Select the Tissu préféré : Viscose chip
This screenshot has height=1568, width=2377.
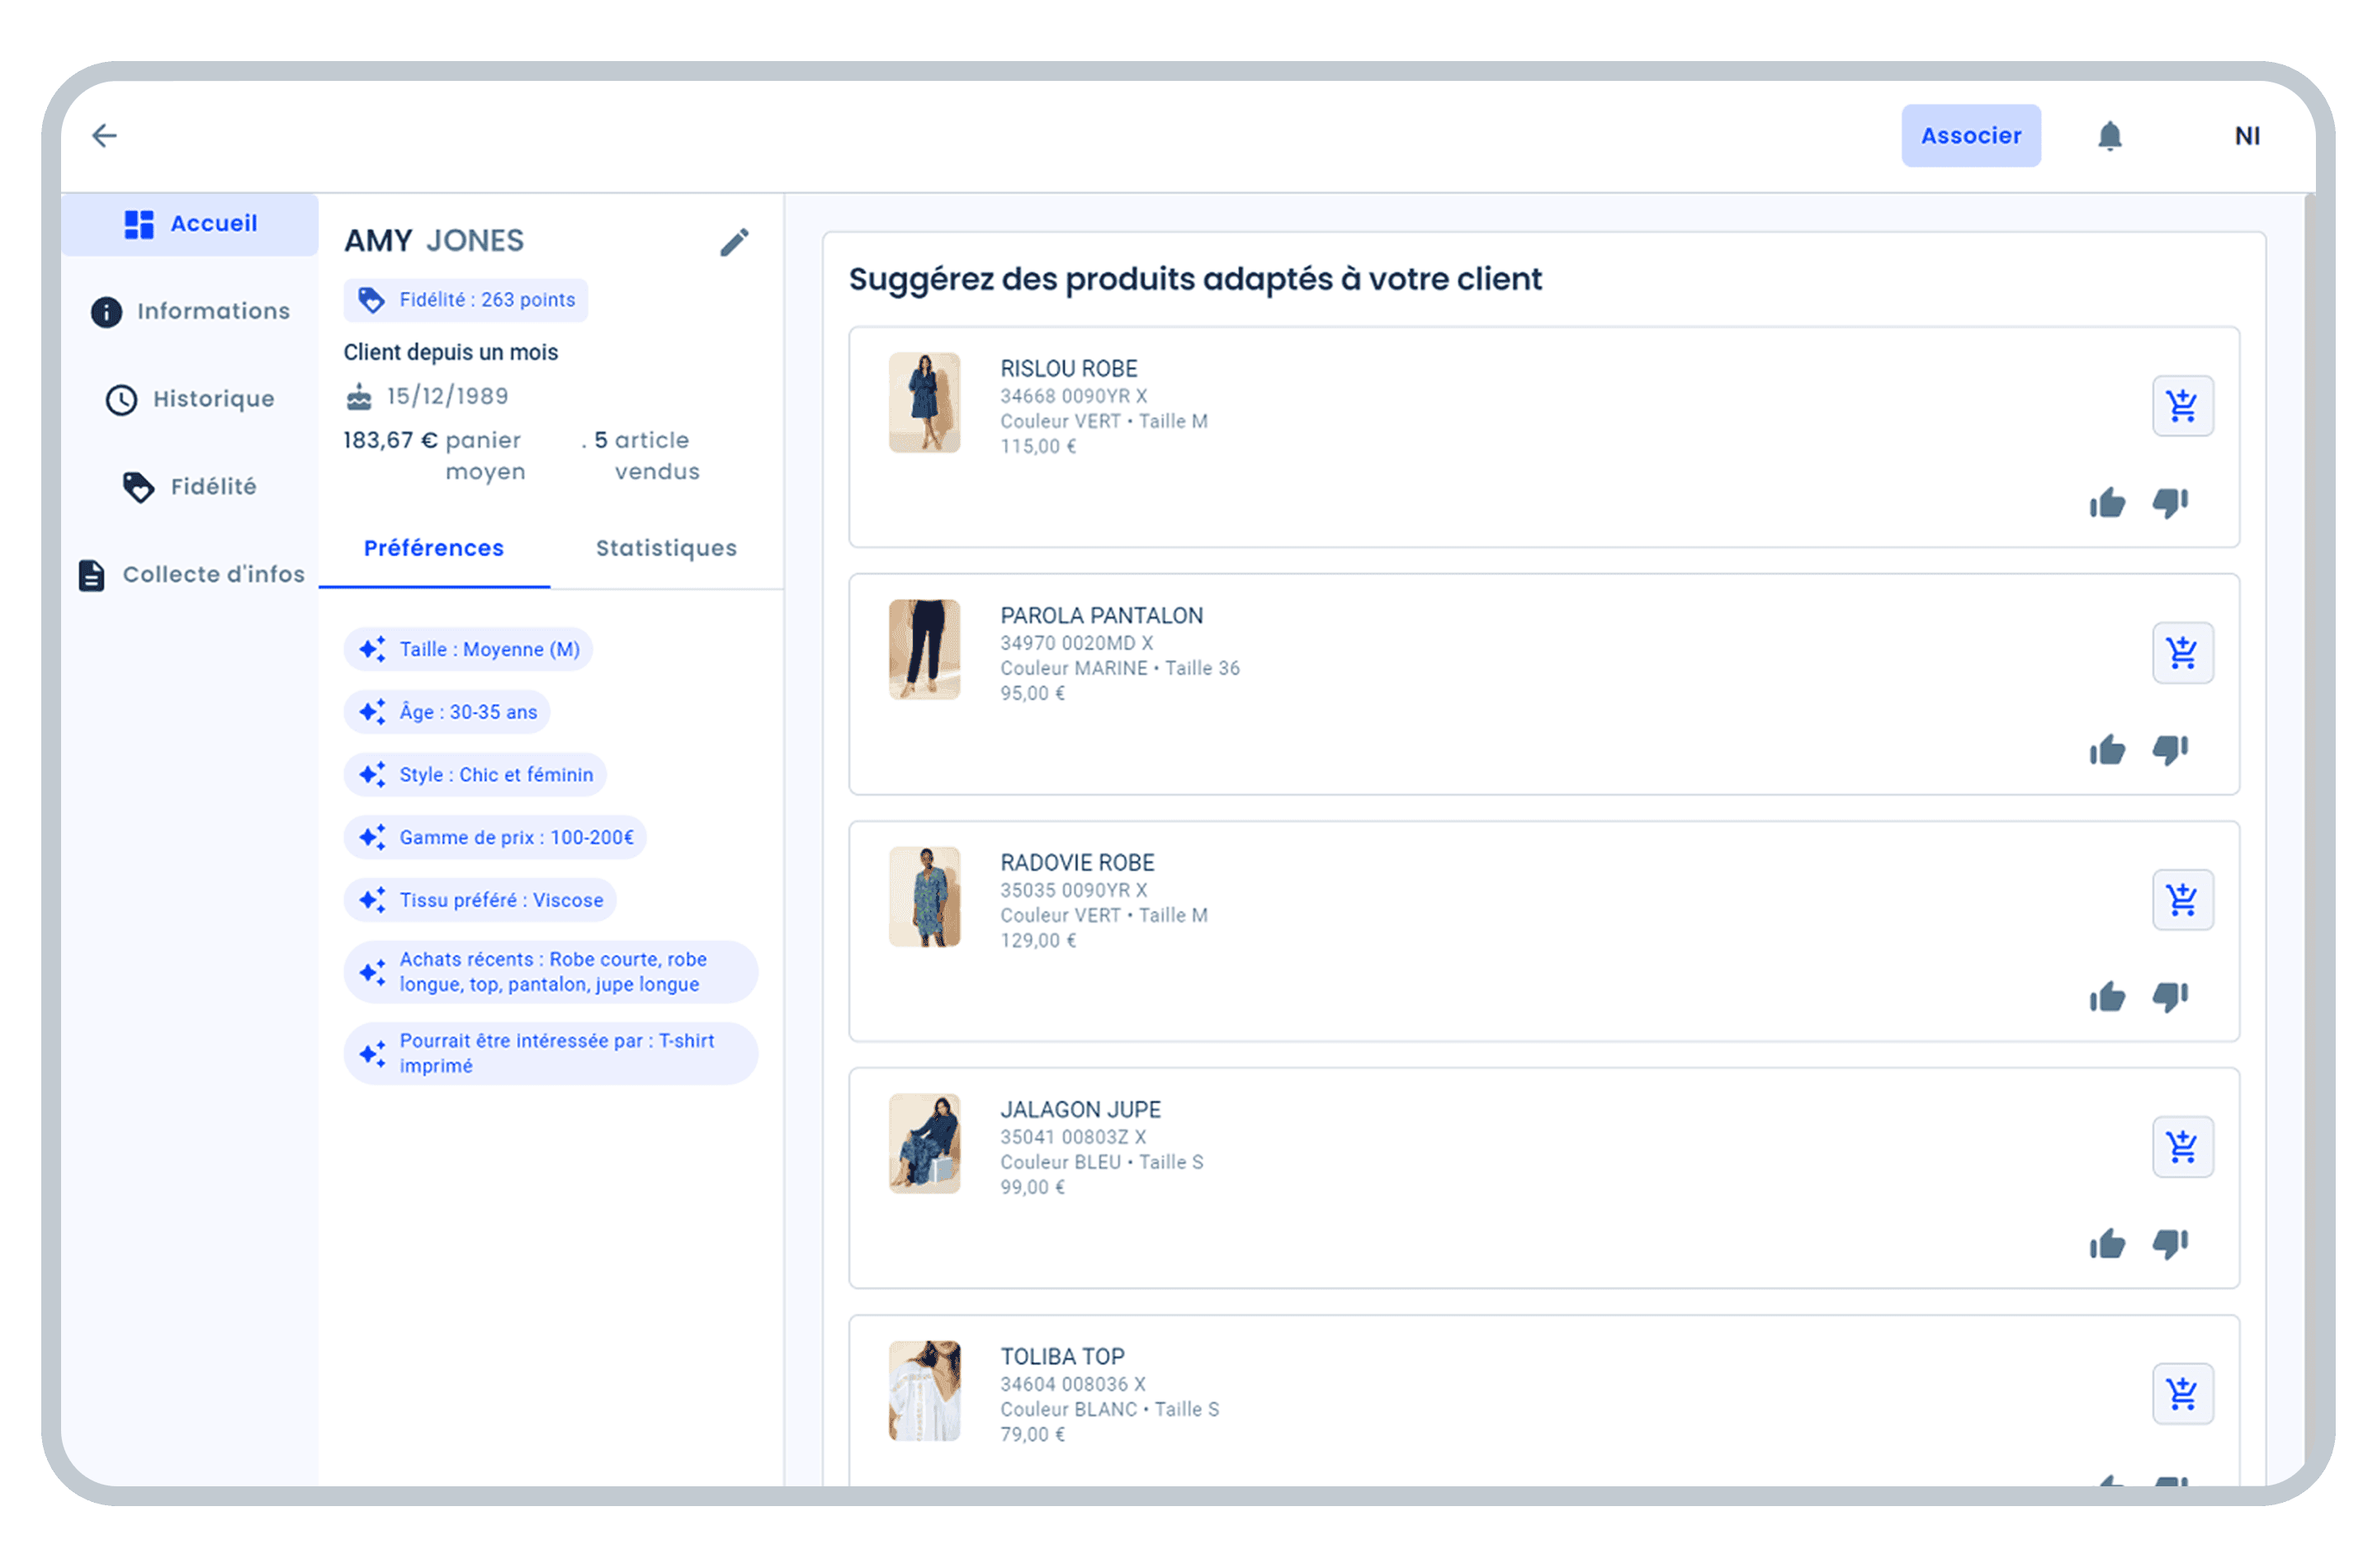click(x=480, y=900)
